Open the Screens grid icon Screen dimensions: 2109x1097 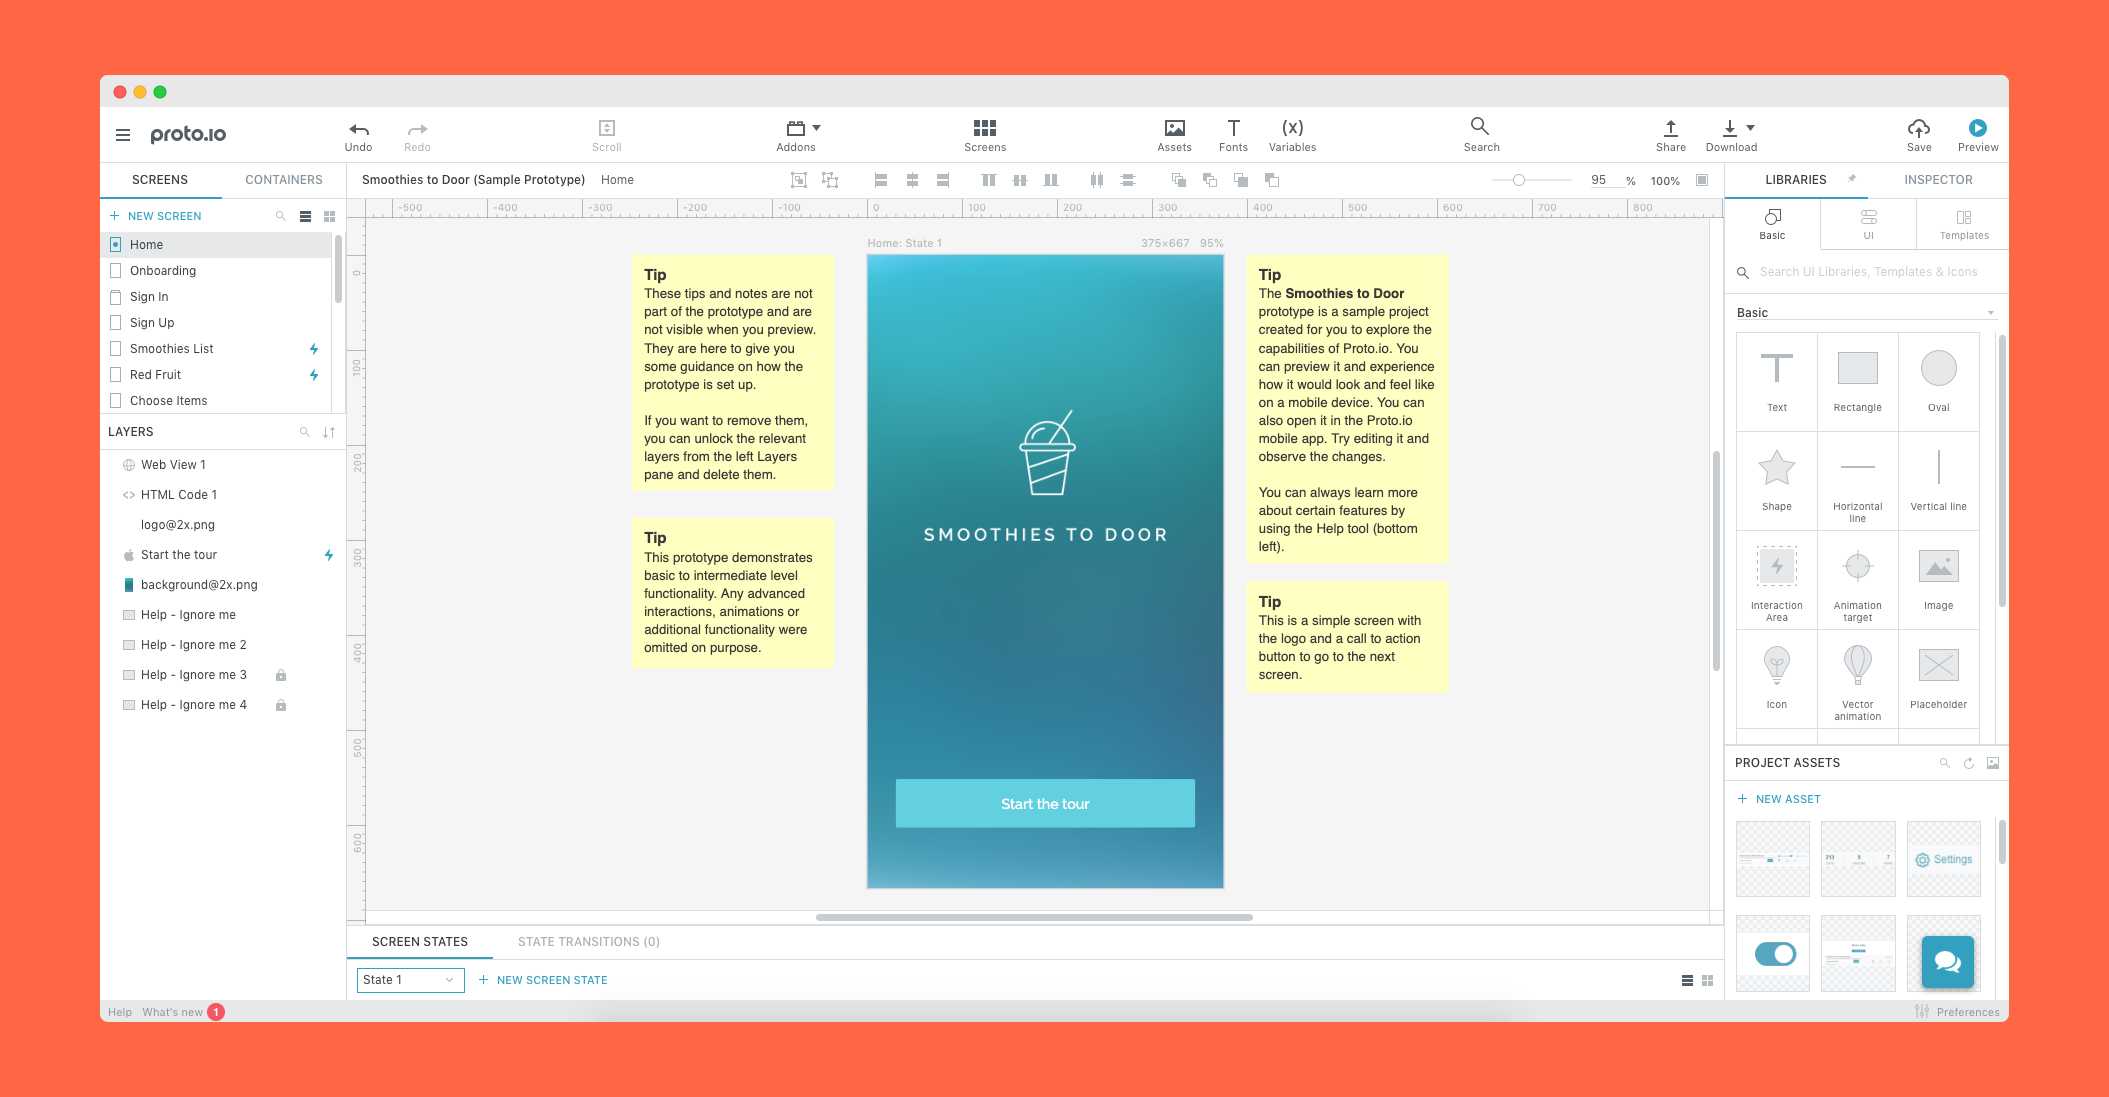click(984, 128)
